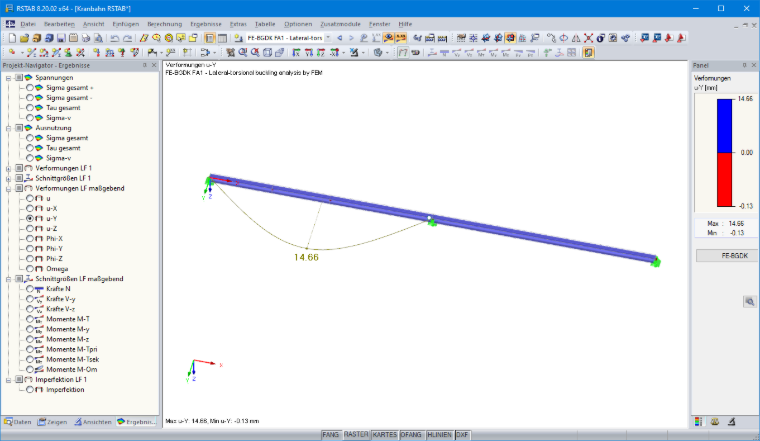The height and width of the screenshot is (441, 760).
Task: Set view in Z direction
Action: pyautogui.click(x=321, y=52)
